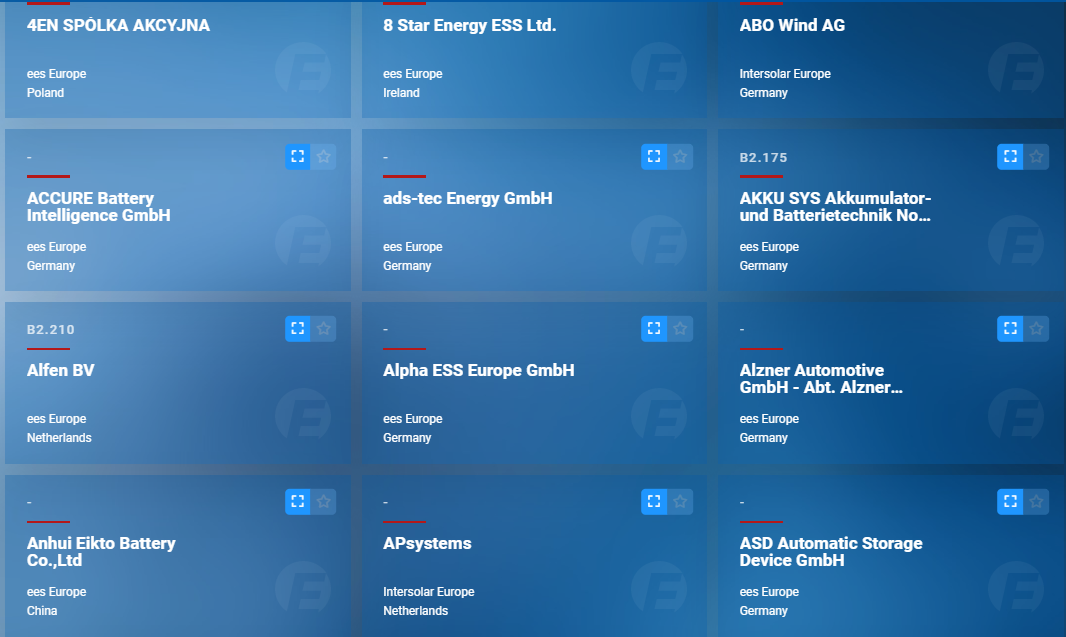Click "Germany" under ACCURE Battery Intelligence
The height and width of the screenshot is (637, 1066).
coord(51,266)
